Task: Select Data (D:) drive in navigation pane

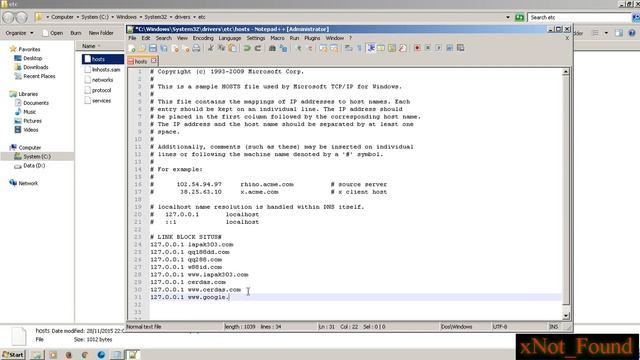Action: pos(30,166)
